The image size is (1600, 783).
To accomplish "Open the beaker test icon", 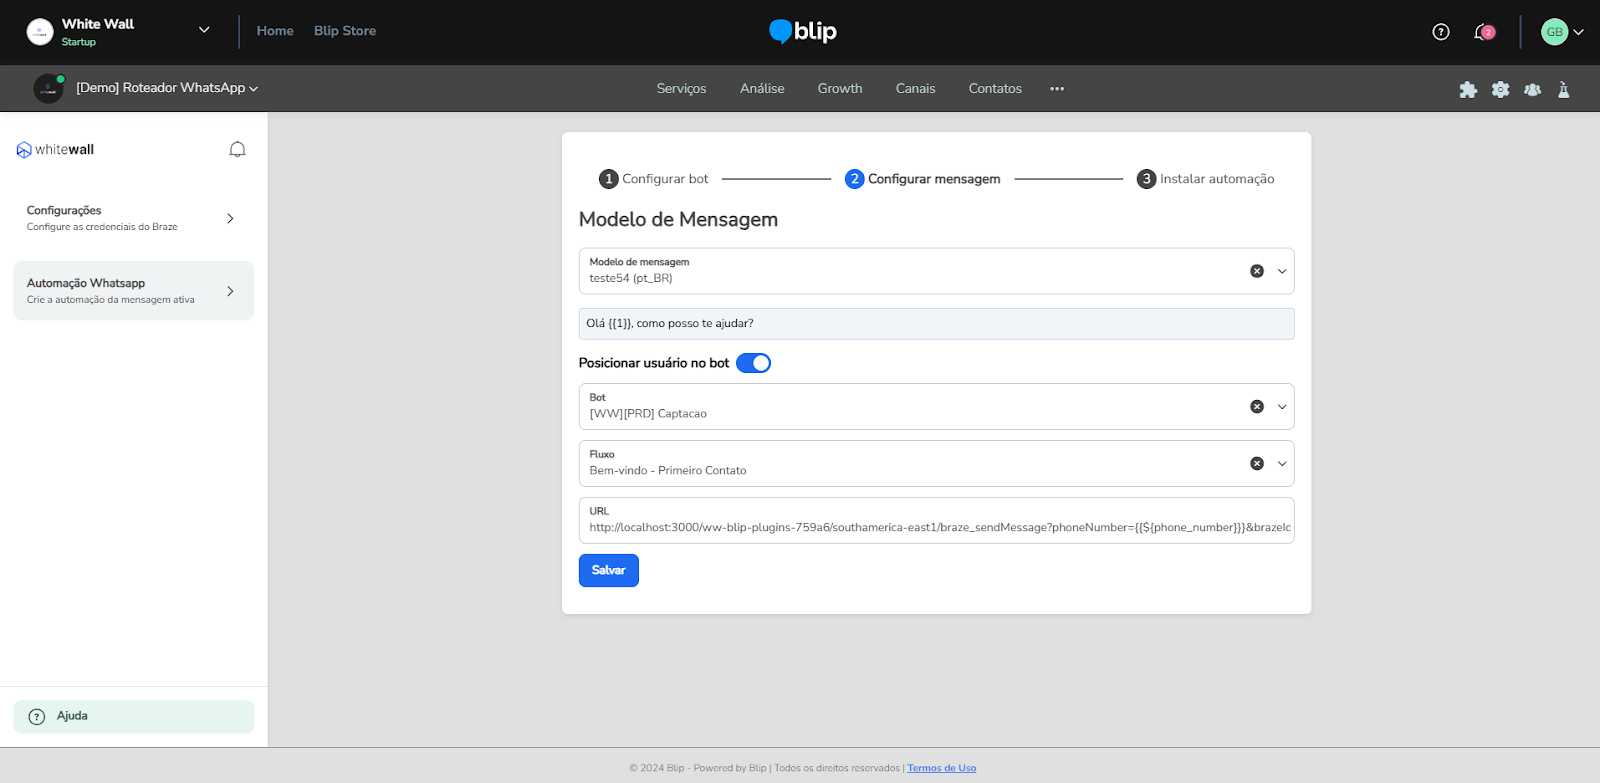I will pyautogui.click(x=1564, y=89).
